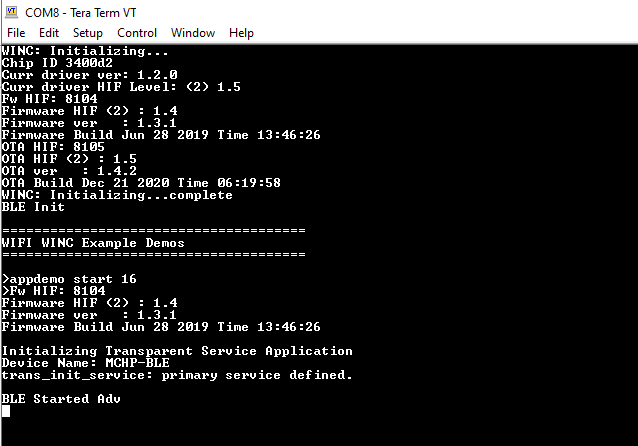This screenshot has height=446, width=638.
Task: Click the 'BLE Init' line
Action: click(x=33, y=207)
